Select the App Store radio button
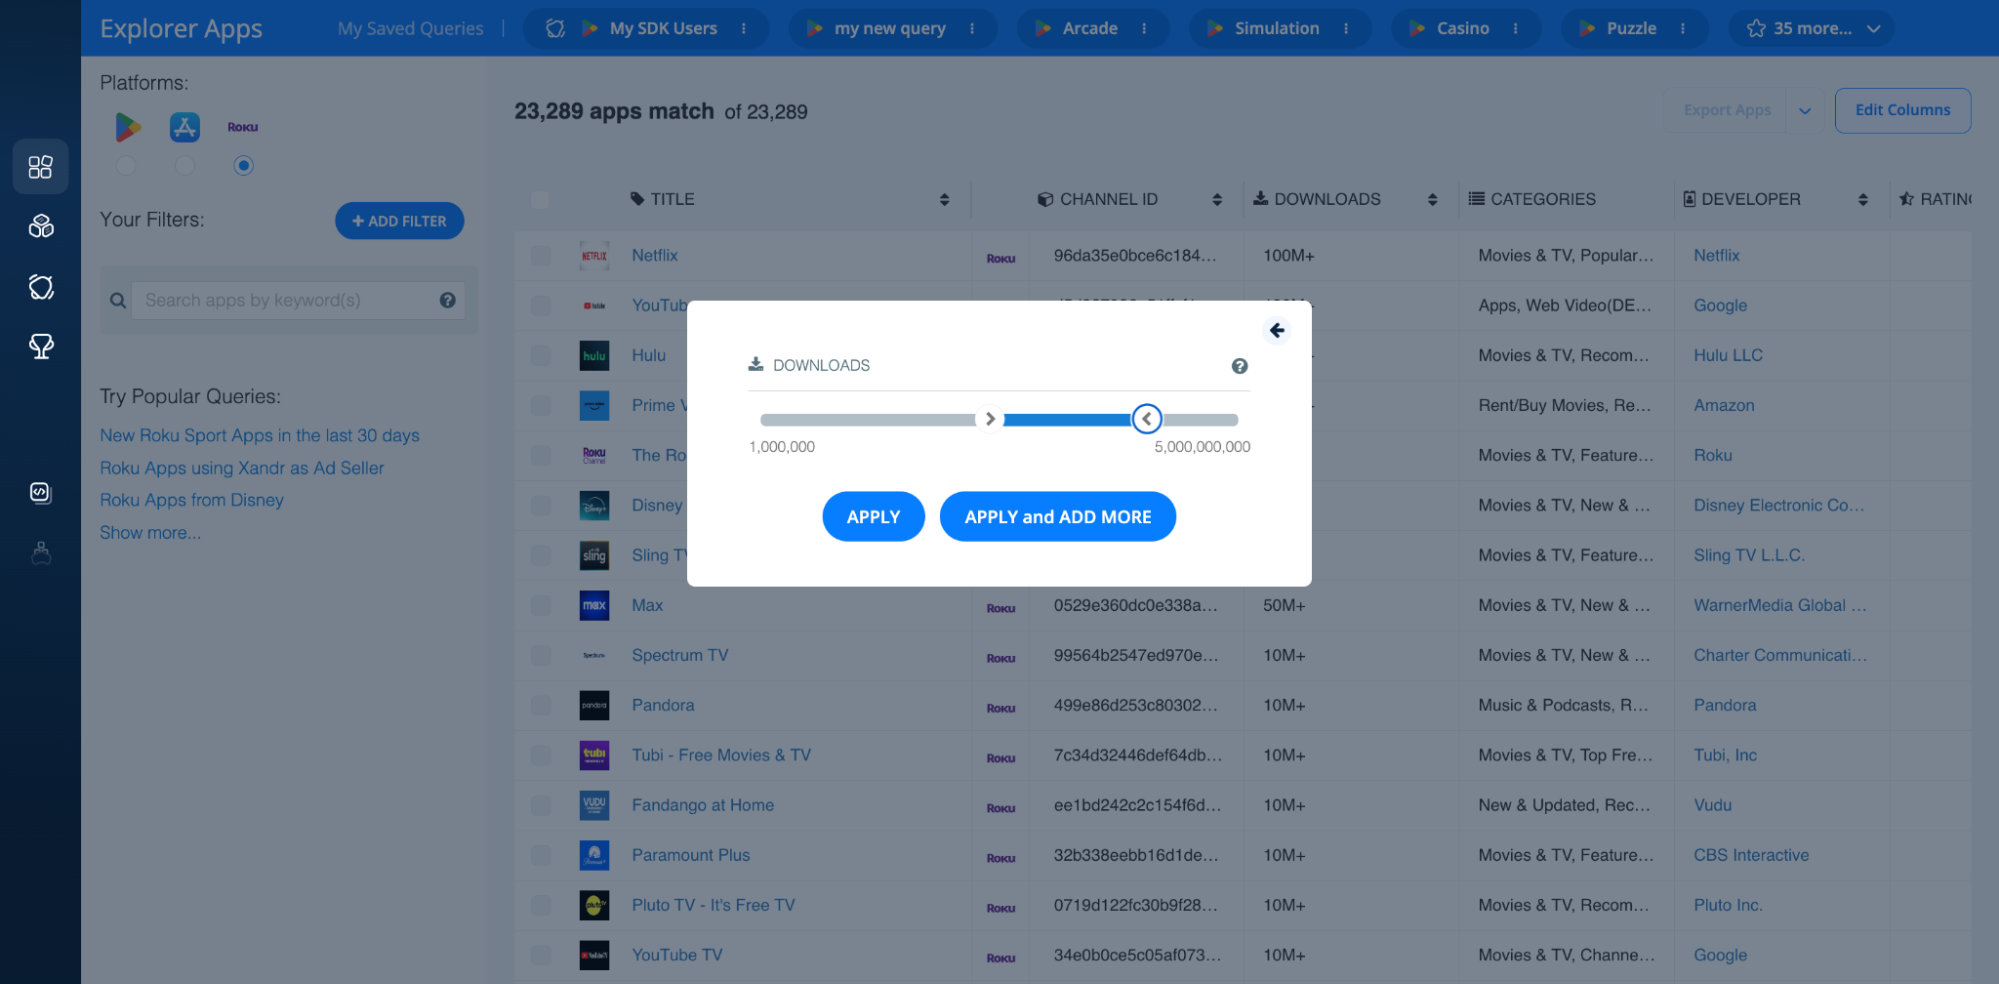 (185, 166)
